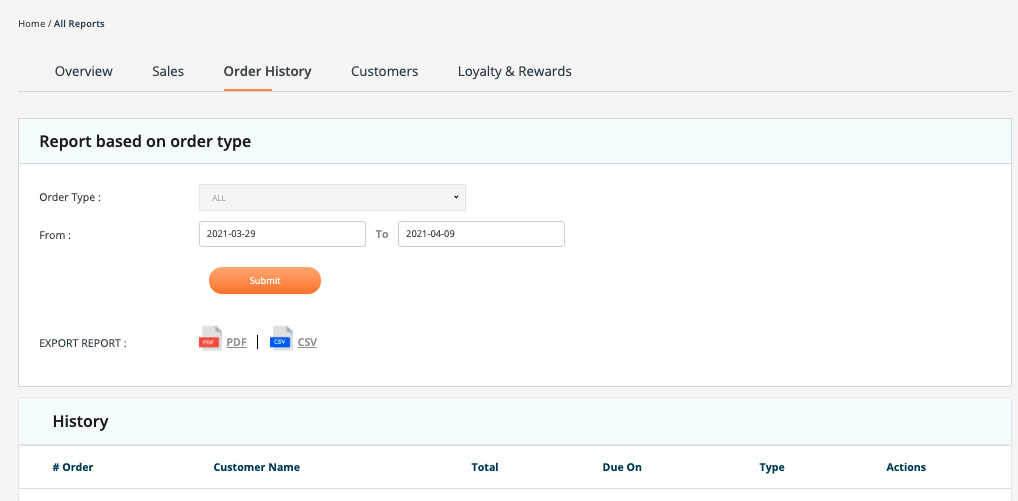Select the Order History tab
The width and height of the screenshot is (1018, 501).
pyautogui.click(x=267, y=71)
